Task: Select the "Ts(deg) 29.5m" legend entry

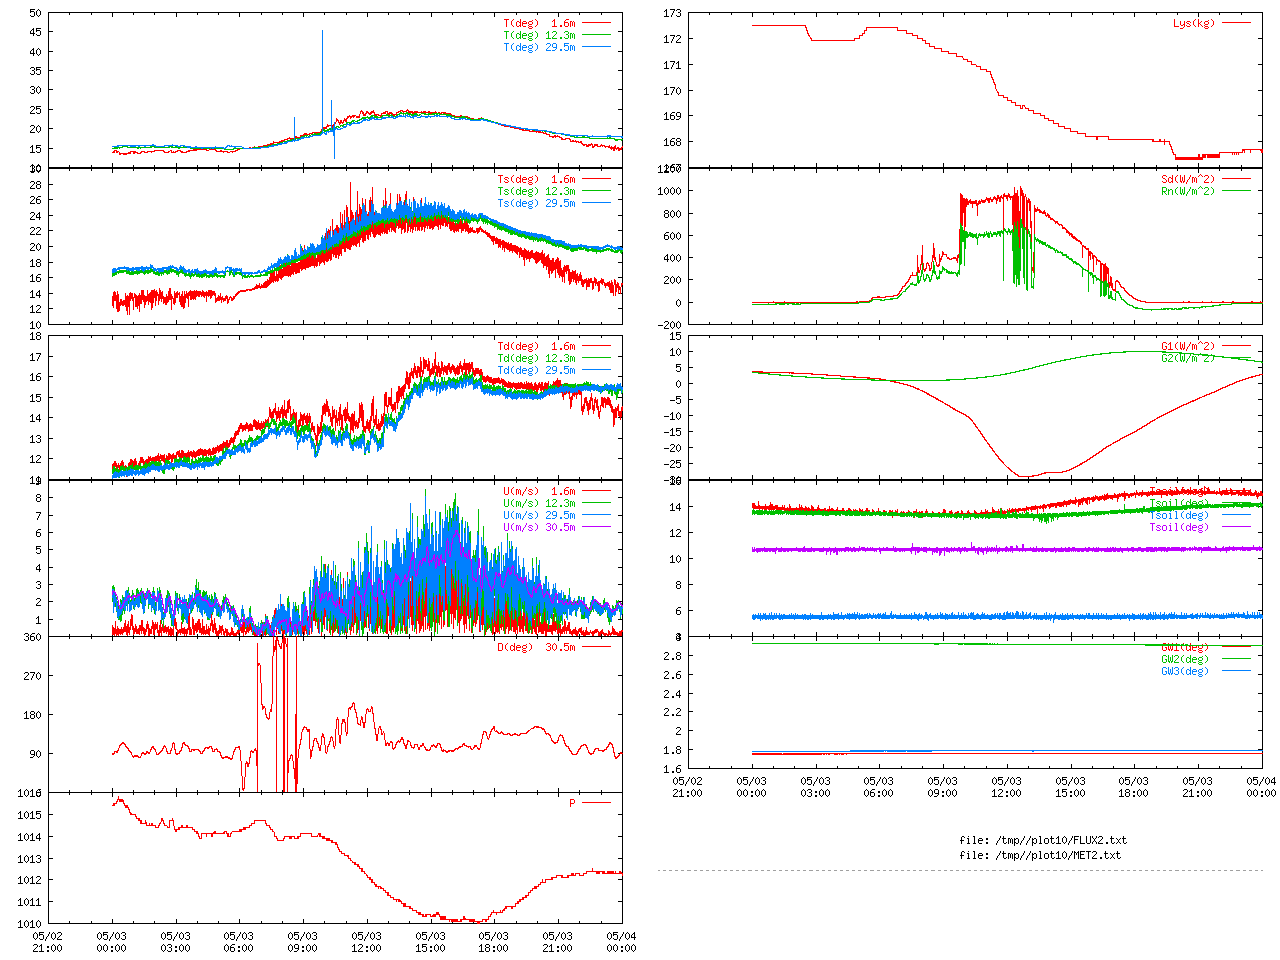Action: click(536, 203)
